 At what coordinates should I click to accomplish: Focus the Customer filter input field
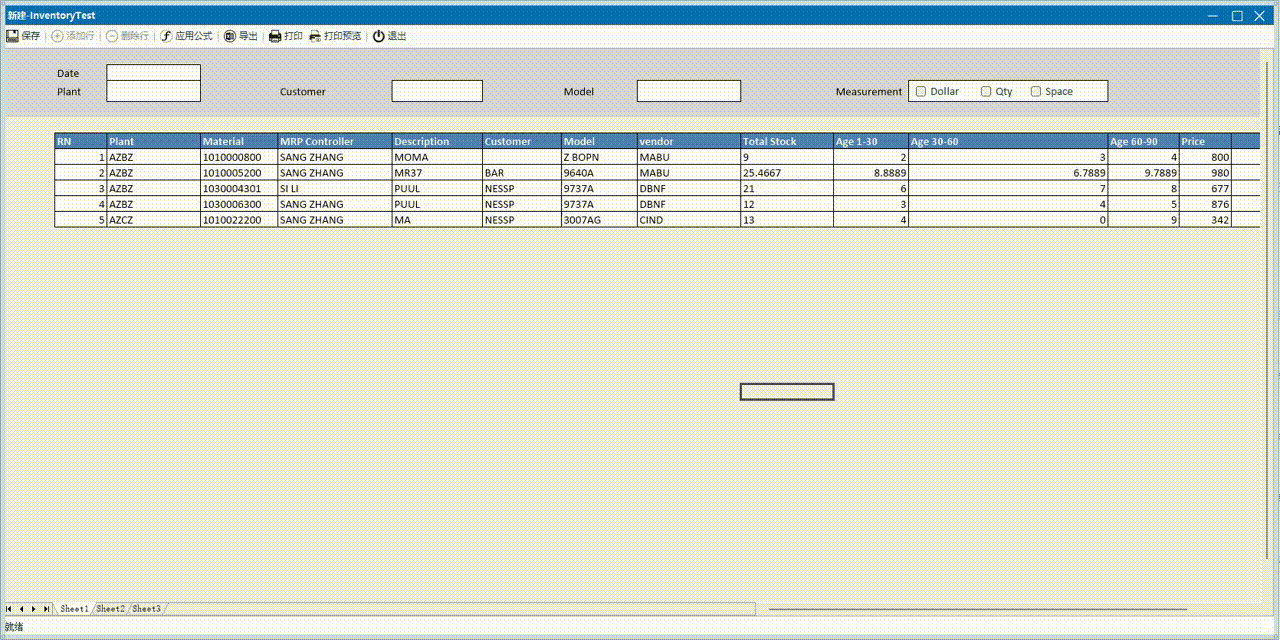point(437,91)
